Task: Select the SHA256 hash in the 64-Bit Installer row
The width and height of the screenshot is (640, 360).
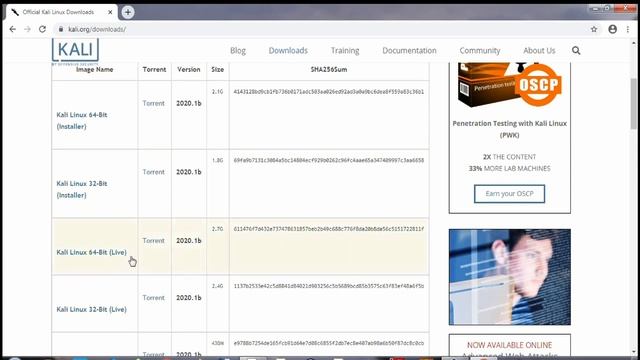Action: [x=329, y=92]
